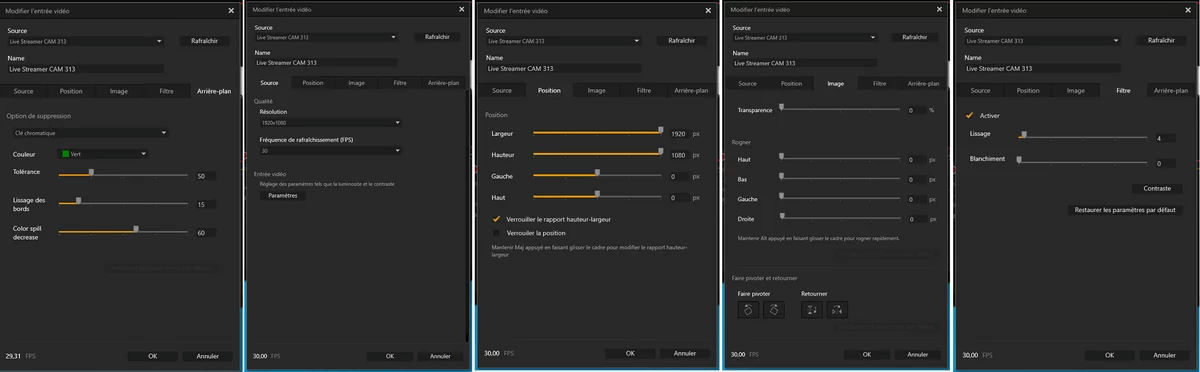1200x372 pixels.
Task: Click the 29,31 FPS readout
Action: [21, 355]
